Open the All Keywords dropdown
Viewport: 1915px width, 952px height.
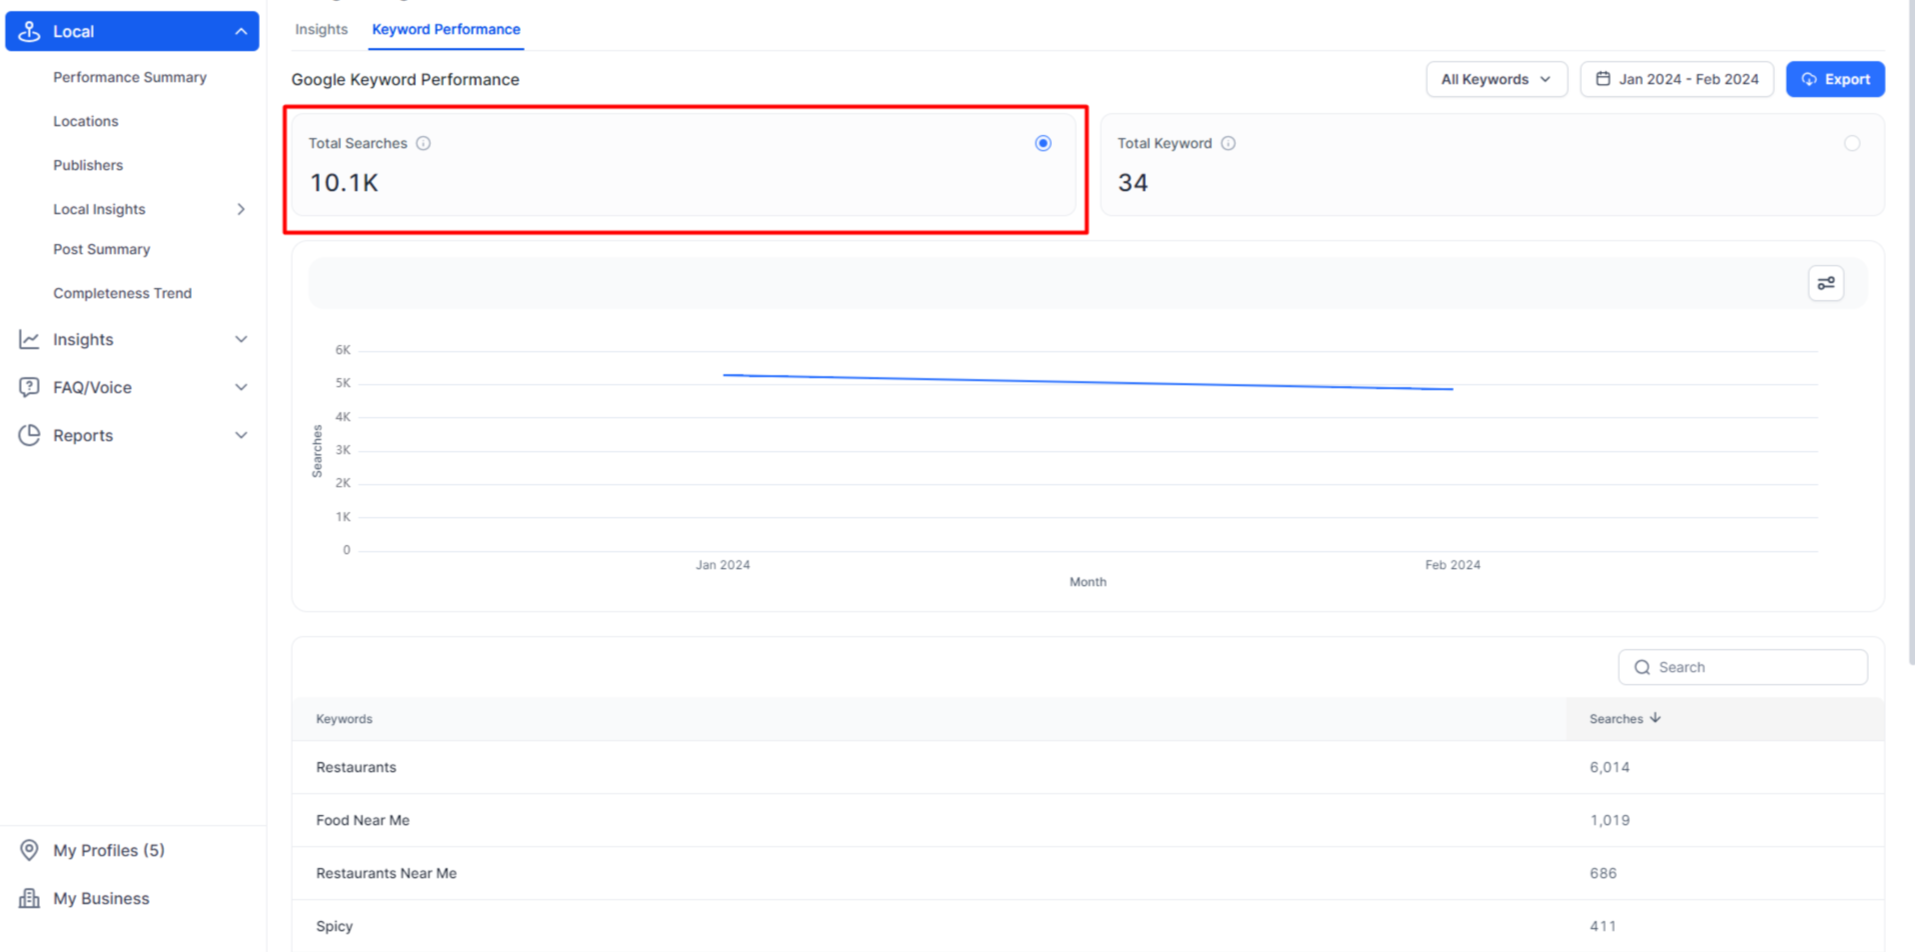(1496, 79)
